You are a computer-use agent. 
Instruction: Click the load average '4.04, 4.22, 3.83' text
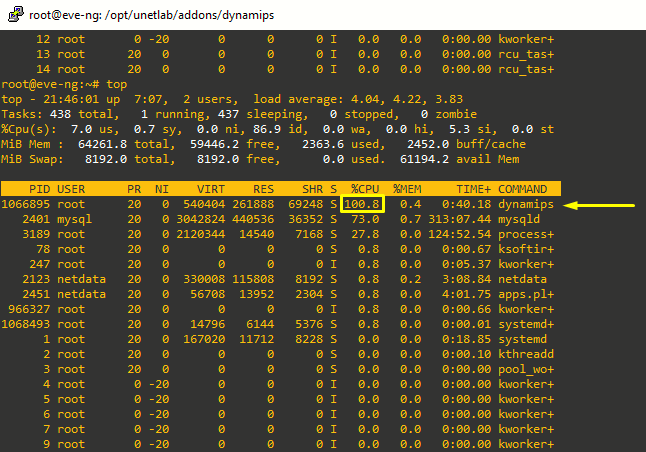click(x=407, y=99)
